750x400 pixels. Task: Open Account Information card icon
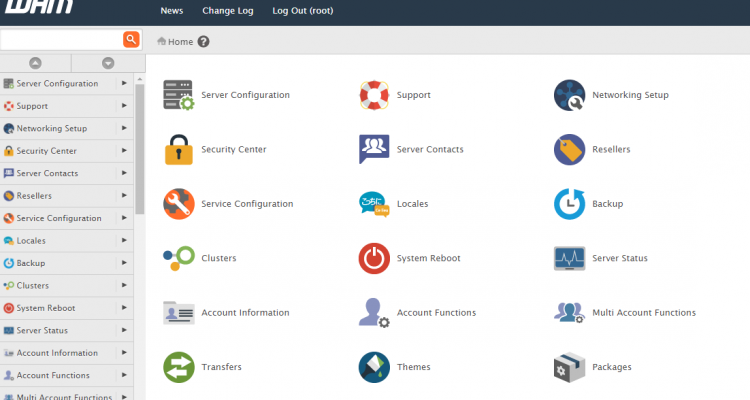[179, 313]
